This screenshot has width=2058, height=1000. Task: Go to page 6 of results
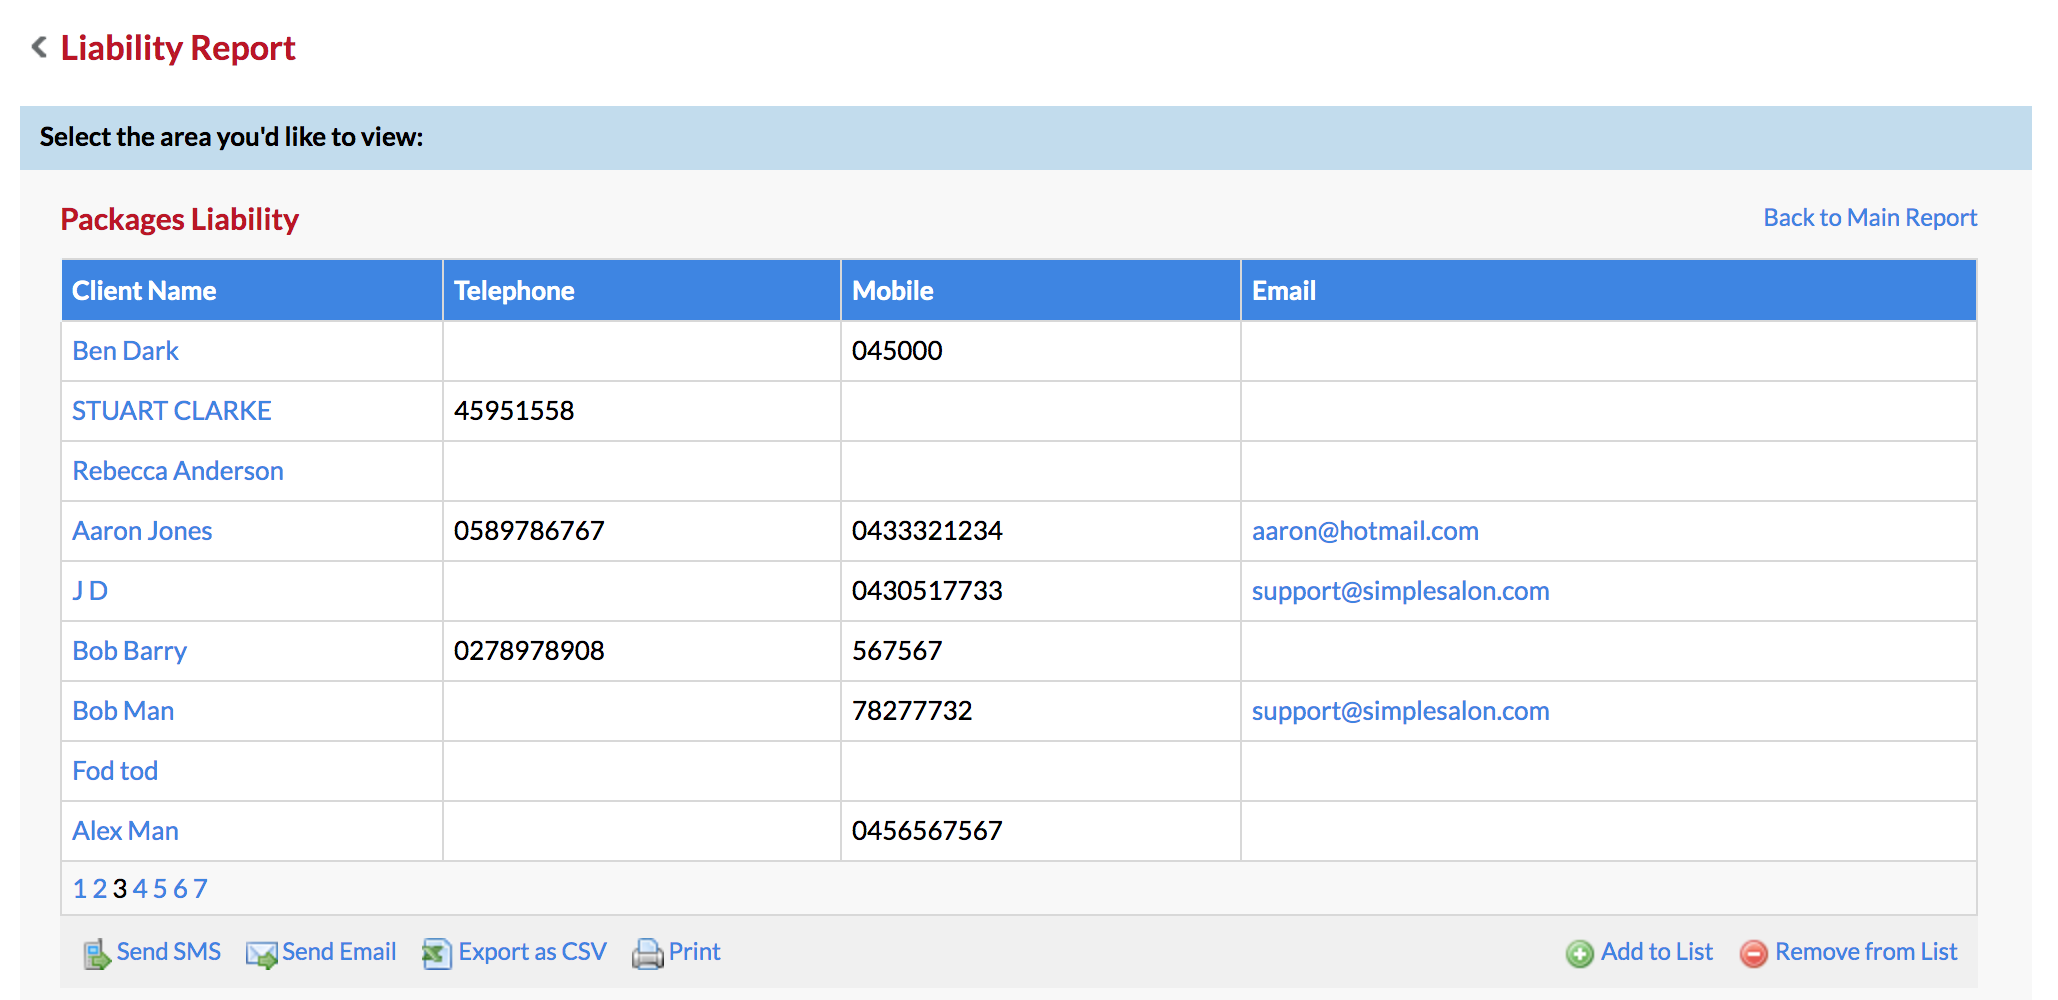(180, 889)
